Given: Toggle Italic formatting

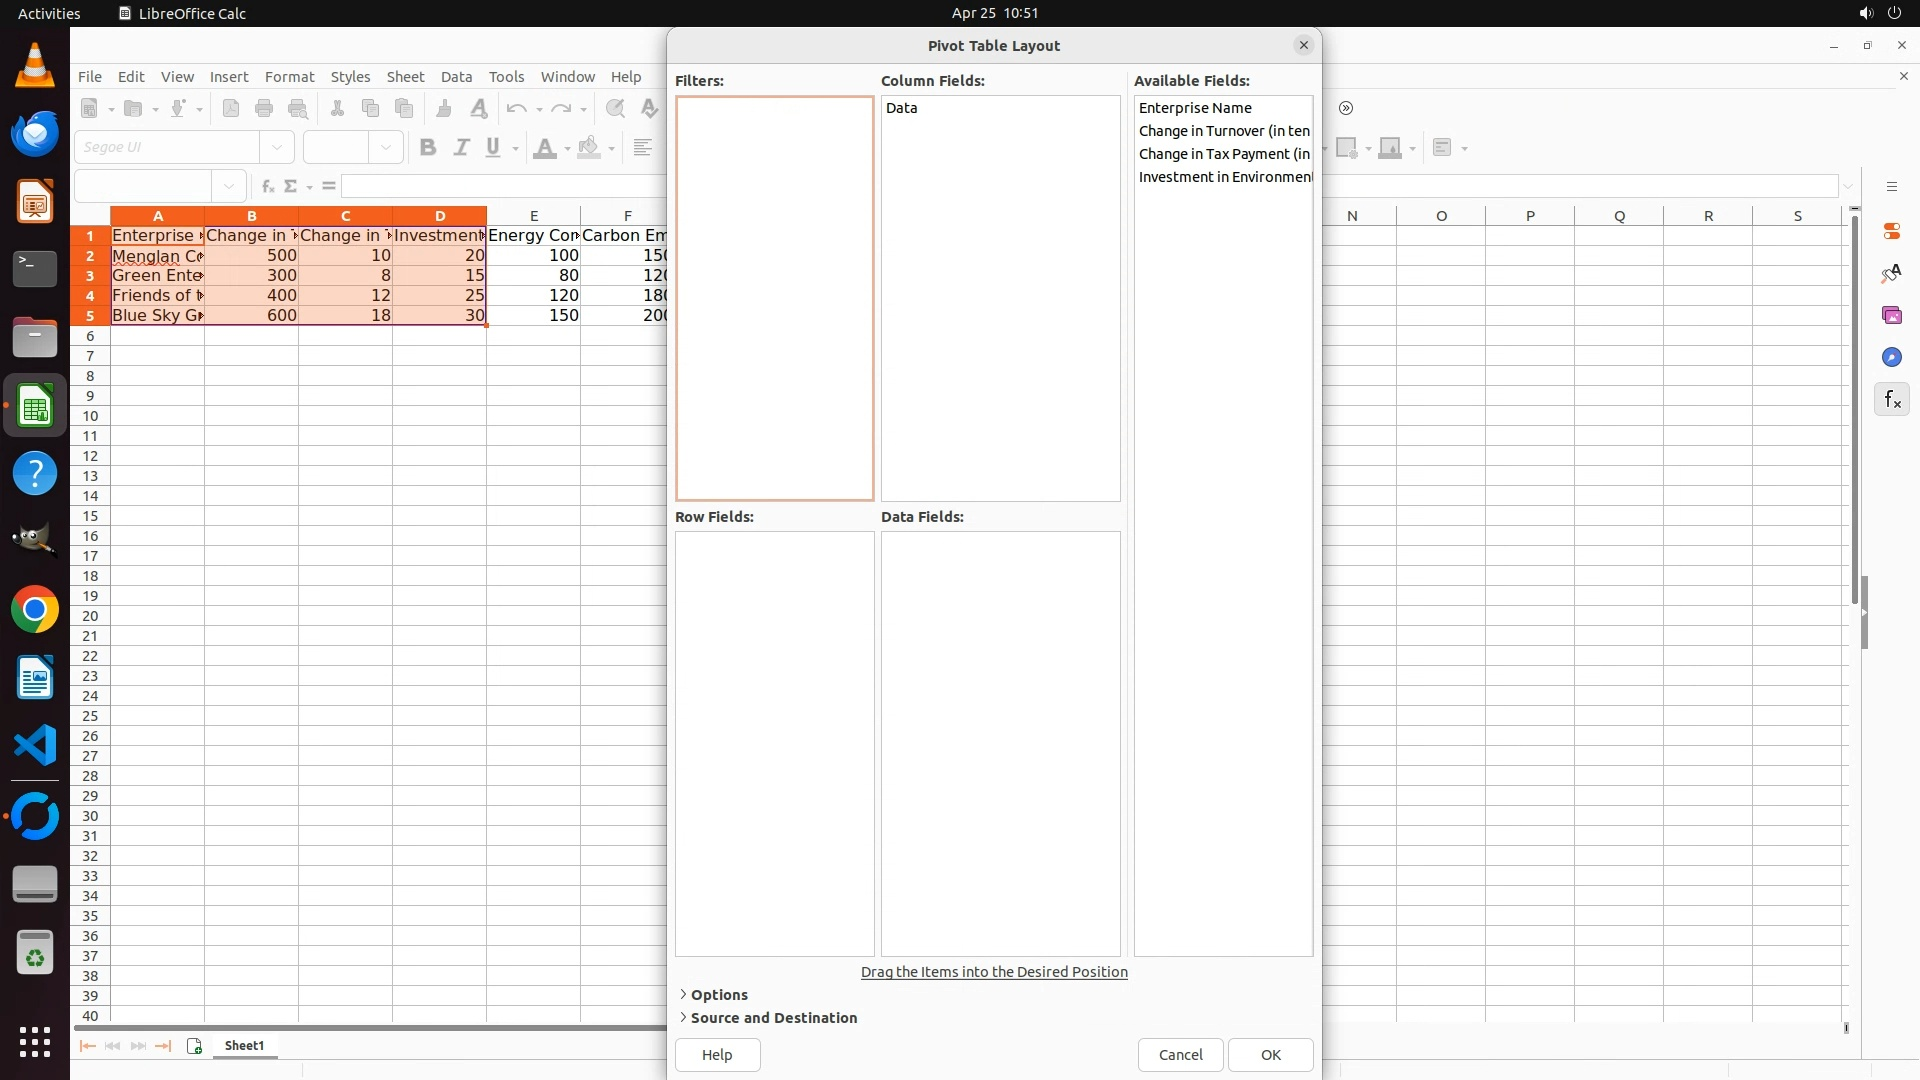Looking at the screenshot, I should pos(461,148).
